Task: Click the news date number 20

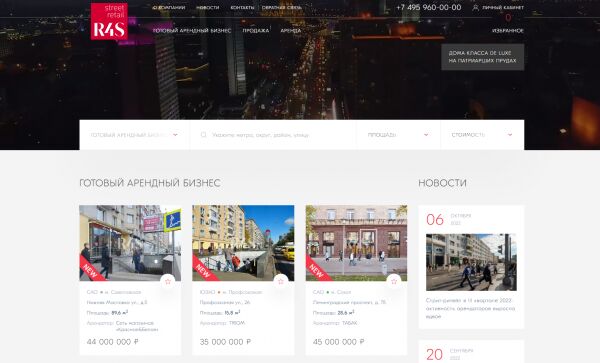Action: click(x=435, y=355)
